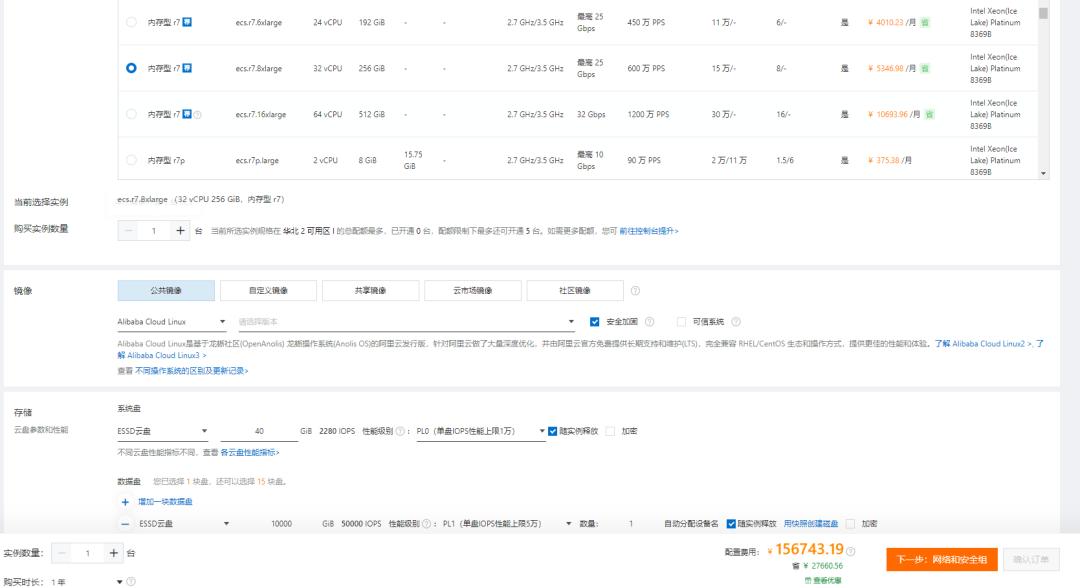
Task: Uncheck the 安全加固 checkbox
Action: point(594,321)
